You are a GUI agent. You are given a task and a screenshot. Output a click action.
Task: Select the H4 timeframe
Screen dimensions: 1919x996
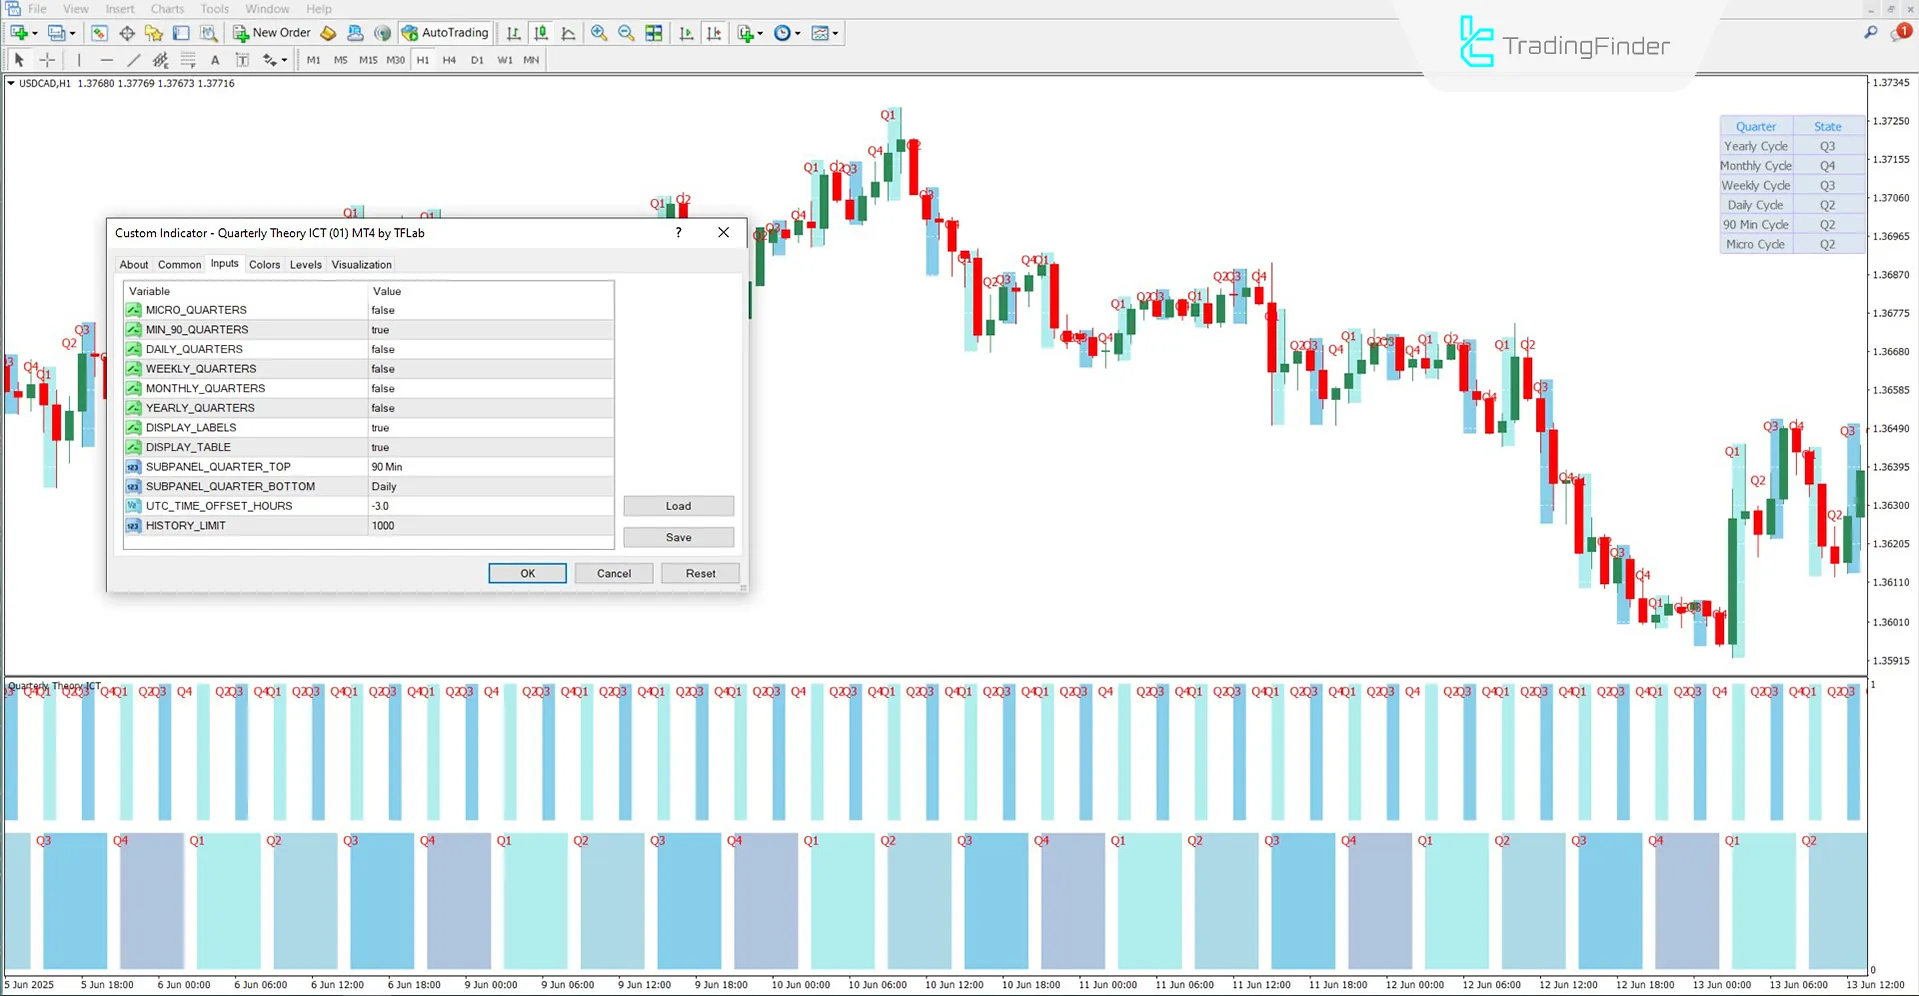(449, 60)
